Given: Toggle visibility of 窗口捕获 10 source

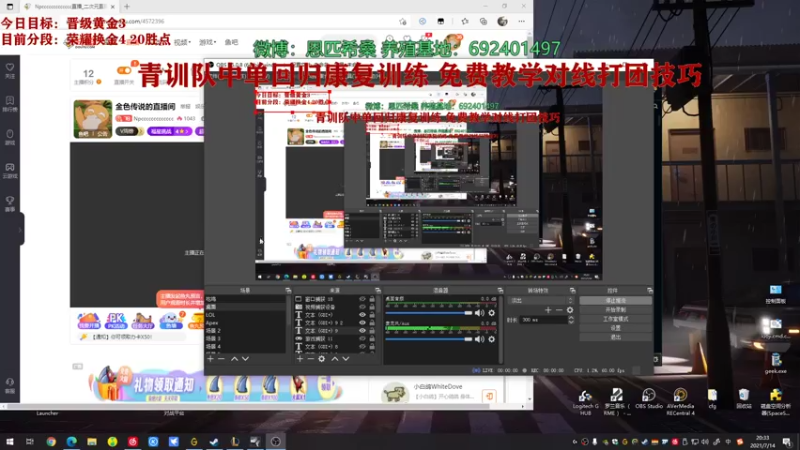Looking at the screenshot, I should coord(362,299).
